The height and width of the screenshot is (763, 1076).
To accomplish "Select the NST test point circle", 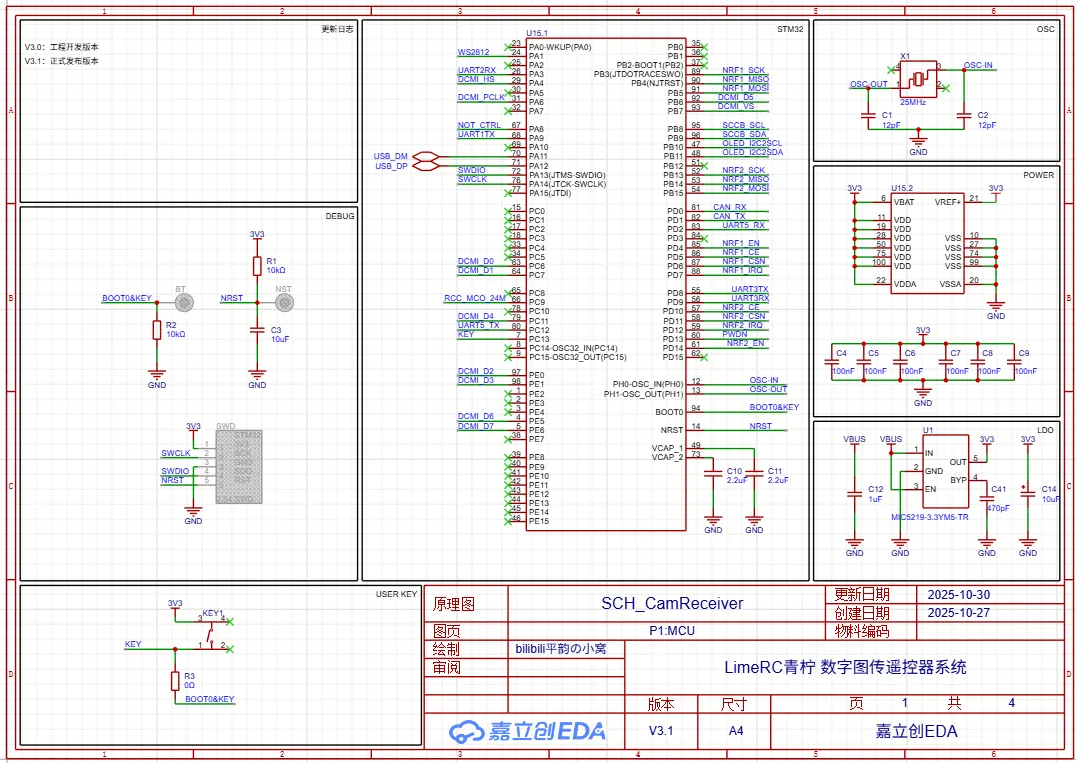I will 283,299.
